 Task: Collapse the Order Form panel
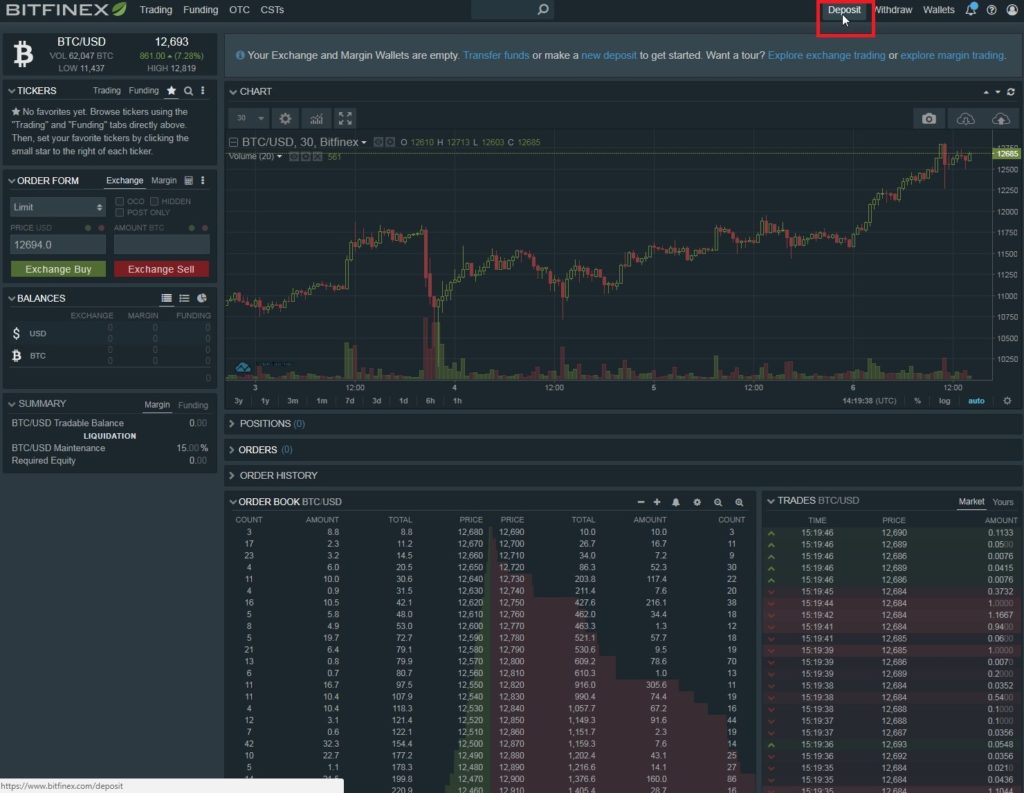click(x=11, y=180)
